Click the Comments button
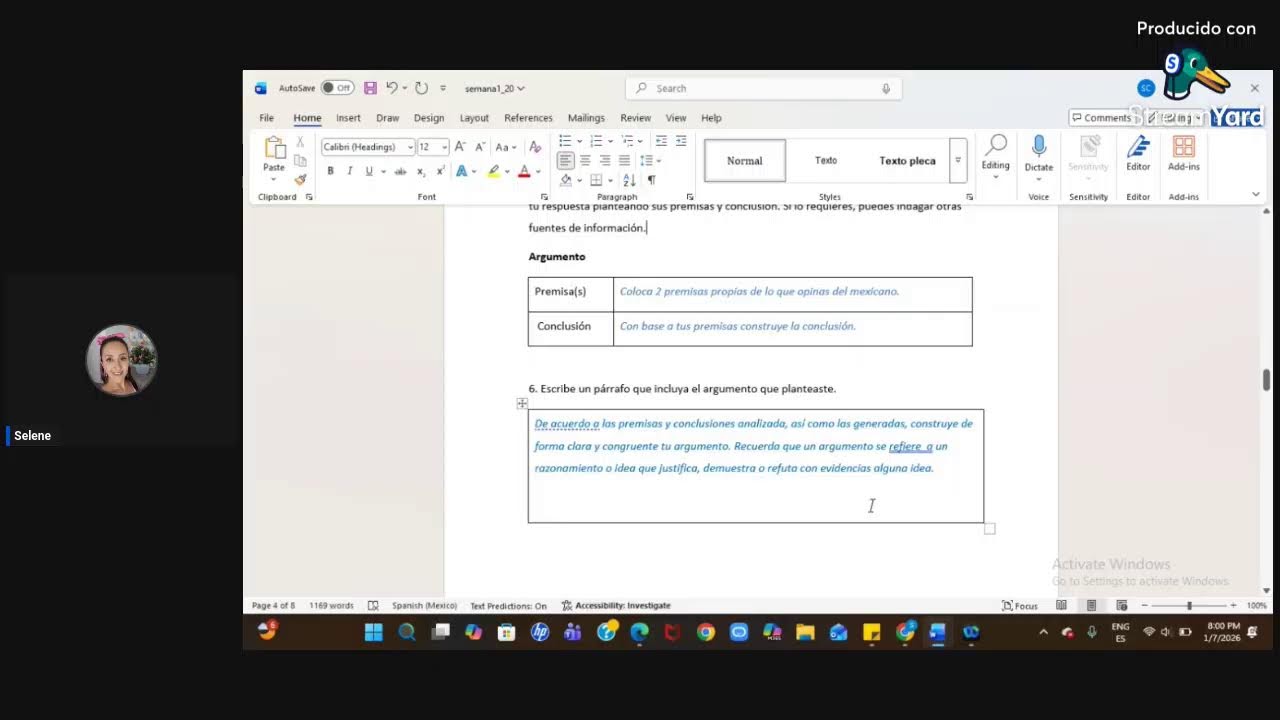 pyautogui.click(x=1102, y=118)
